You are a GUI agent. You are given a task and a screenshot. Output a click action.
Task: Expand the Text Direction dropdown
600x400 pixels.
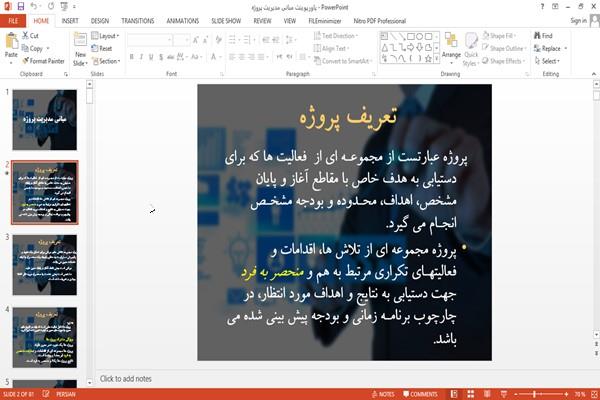point(336,36)
